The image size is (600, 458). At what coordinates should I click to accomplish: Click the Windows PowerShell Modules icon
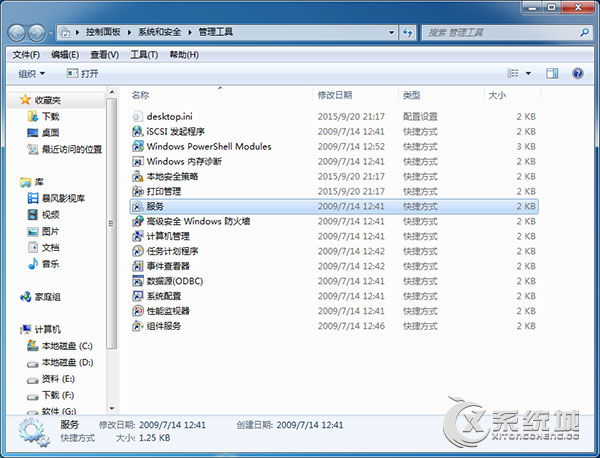click(x=137, y=147)
